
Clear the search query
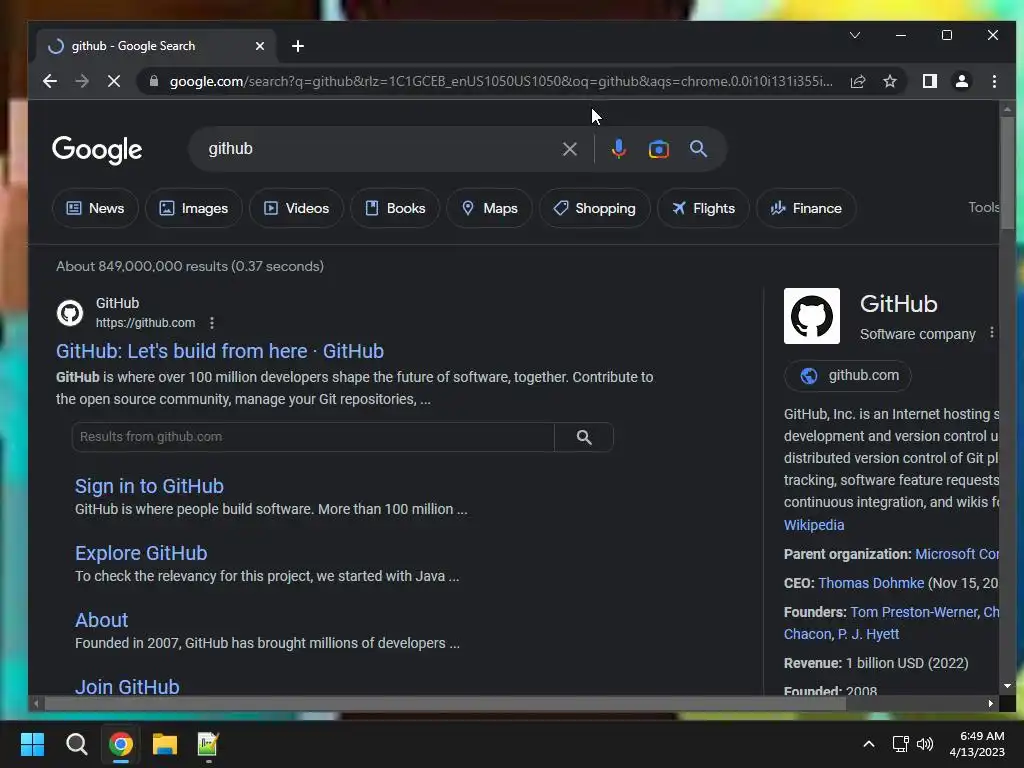point(569,150)
